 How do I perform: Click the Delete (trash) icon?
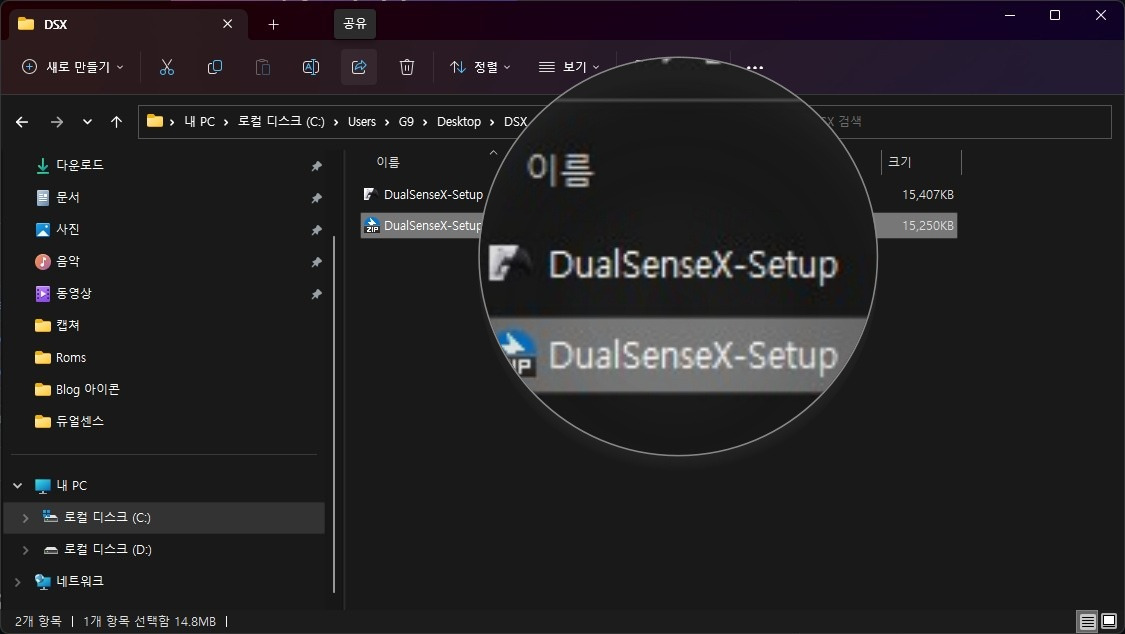[x=406, y=67]
